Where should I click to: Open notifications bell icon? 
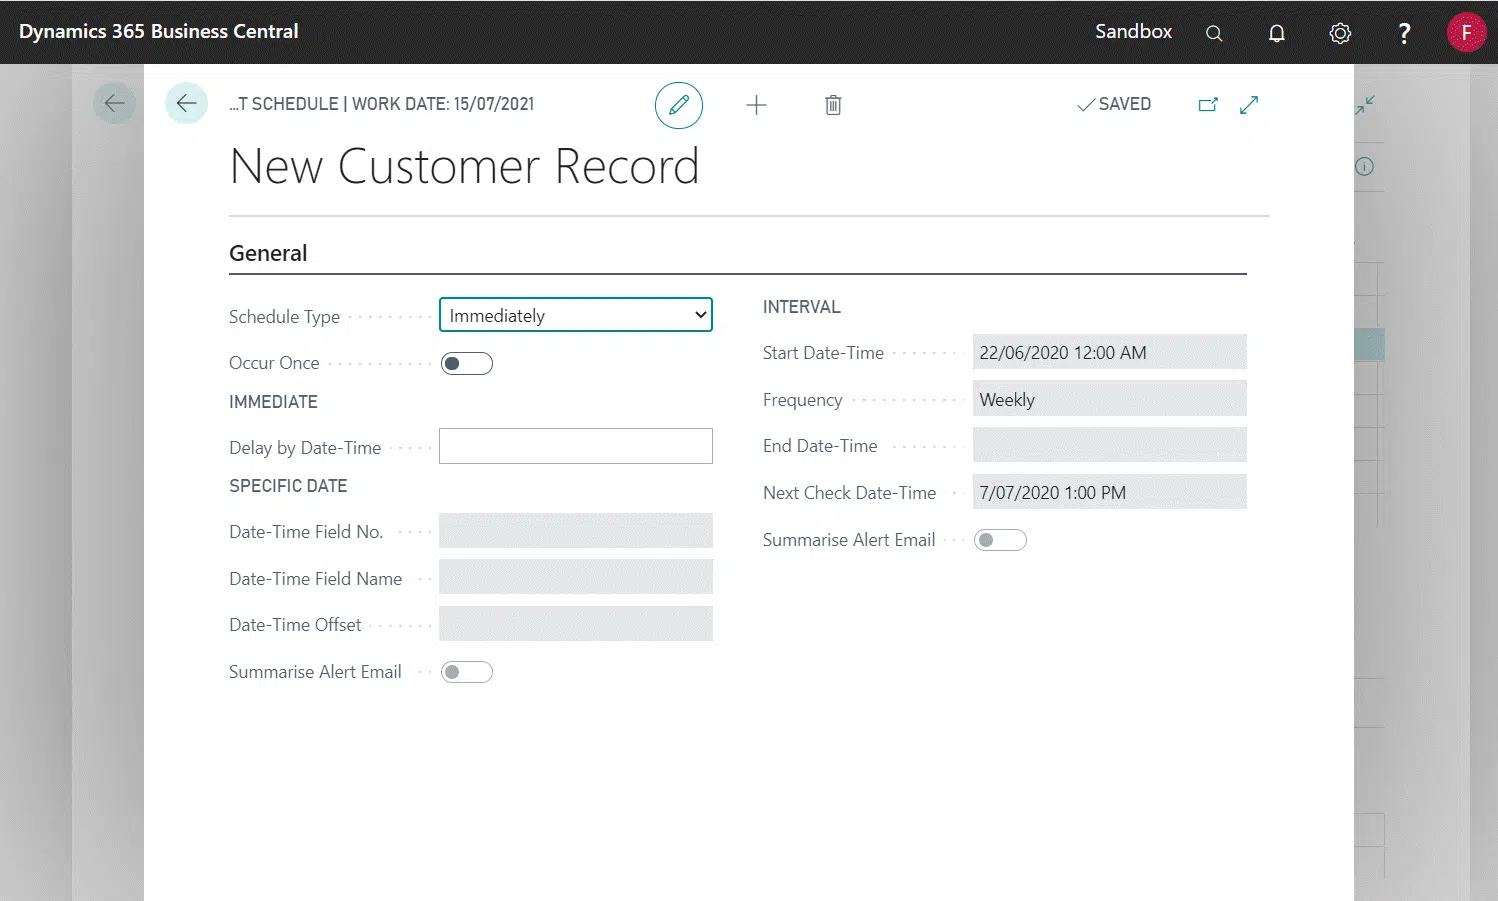(1277, 33)
